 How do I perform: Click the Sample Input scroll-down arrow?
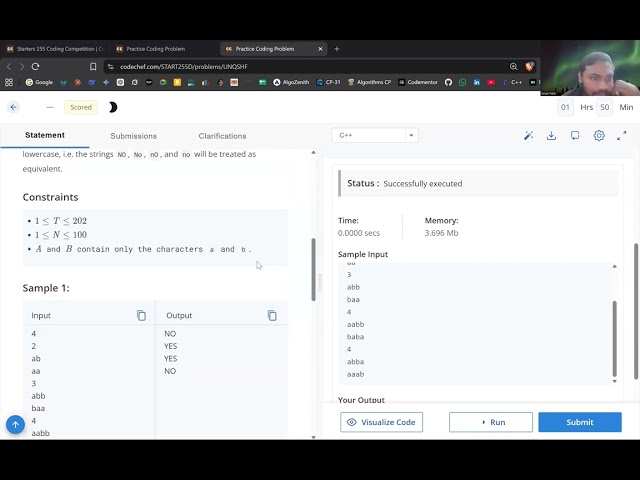(615, 381)
